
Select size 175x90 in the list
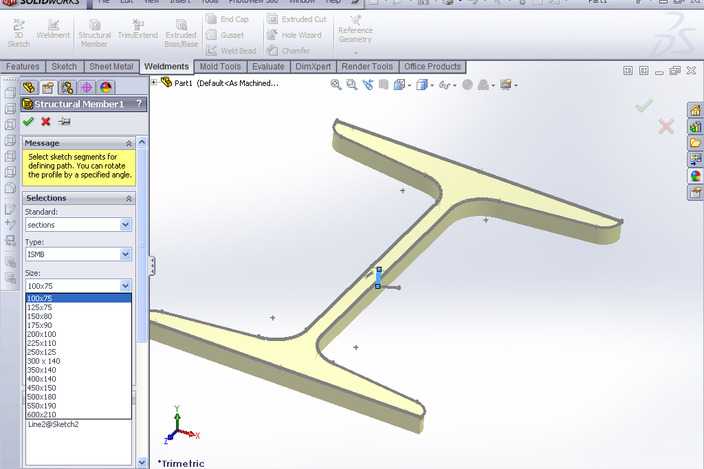coord(79,325)
